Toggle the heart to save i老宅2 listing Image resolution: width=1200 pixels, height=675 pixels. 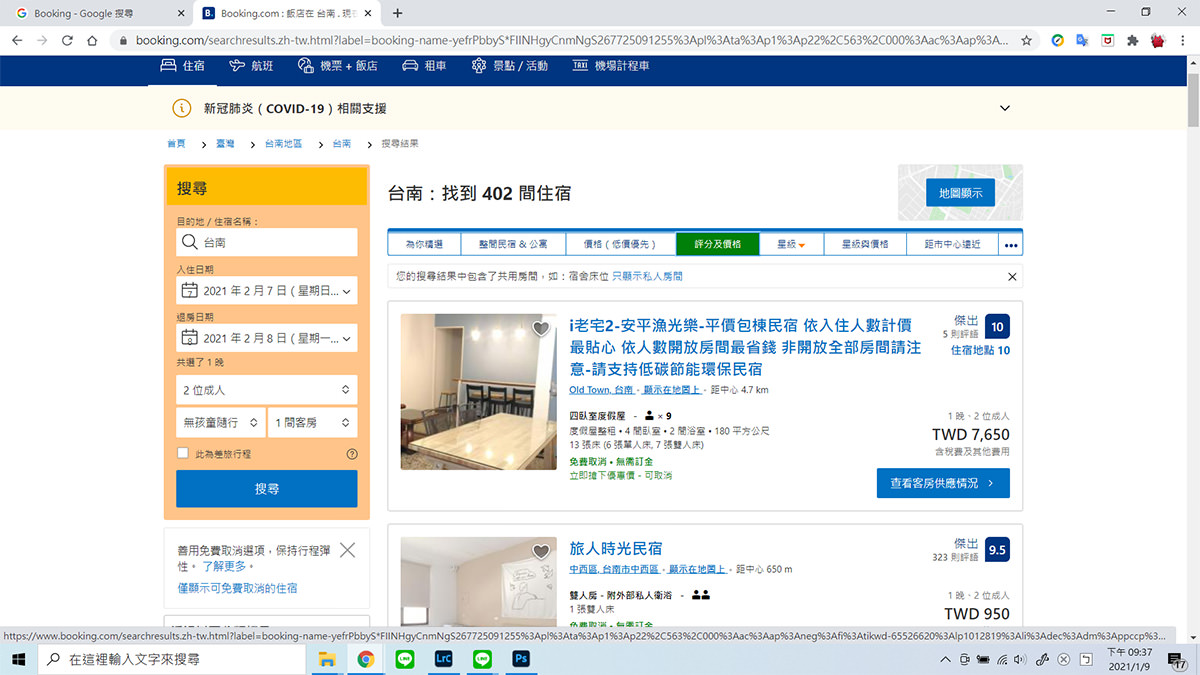(541, 328)
